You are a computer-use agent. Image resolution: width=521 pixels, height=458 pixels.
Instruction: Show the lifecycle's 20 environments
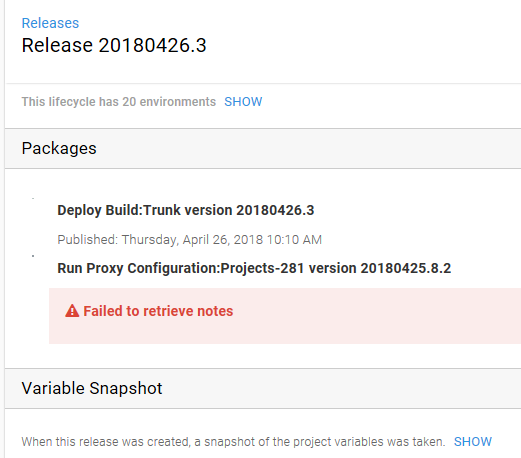(243, 102)
